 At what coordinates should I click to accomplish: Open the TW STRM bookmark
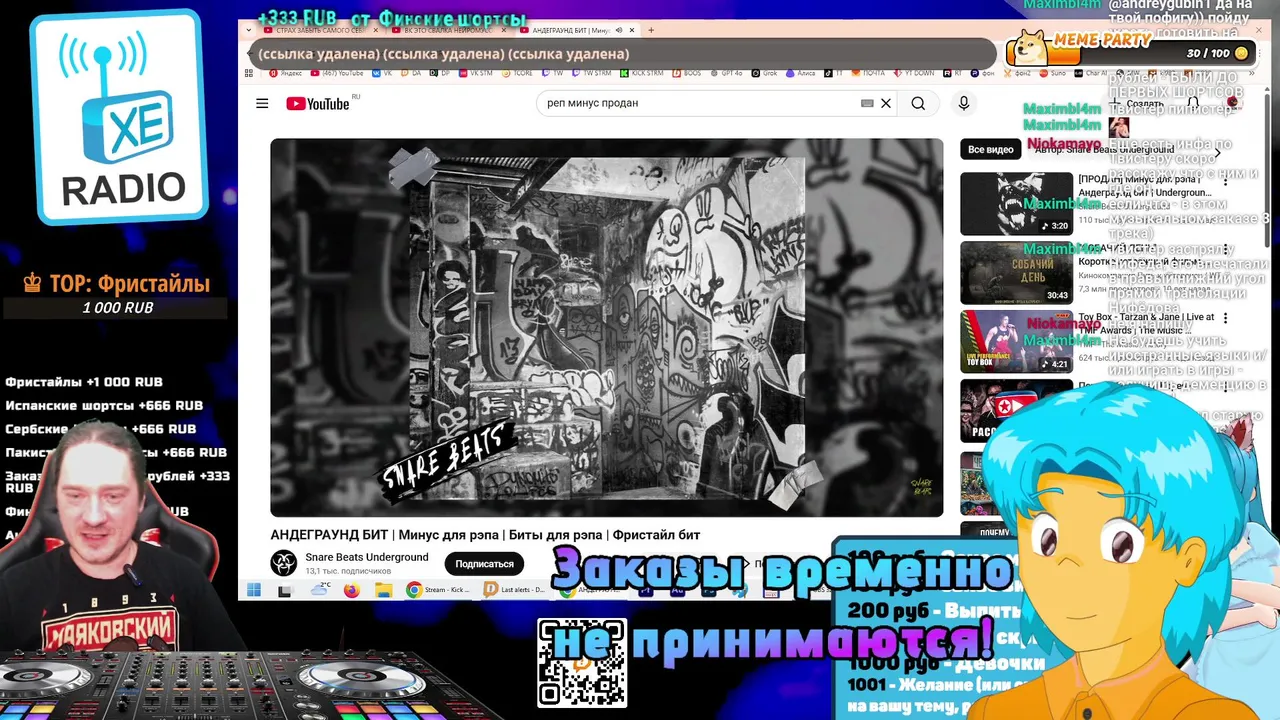click(592, 73)
